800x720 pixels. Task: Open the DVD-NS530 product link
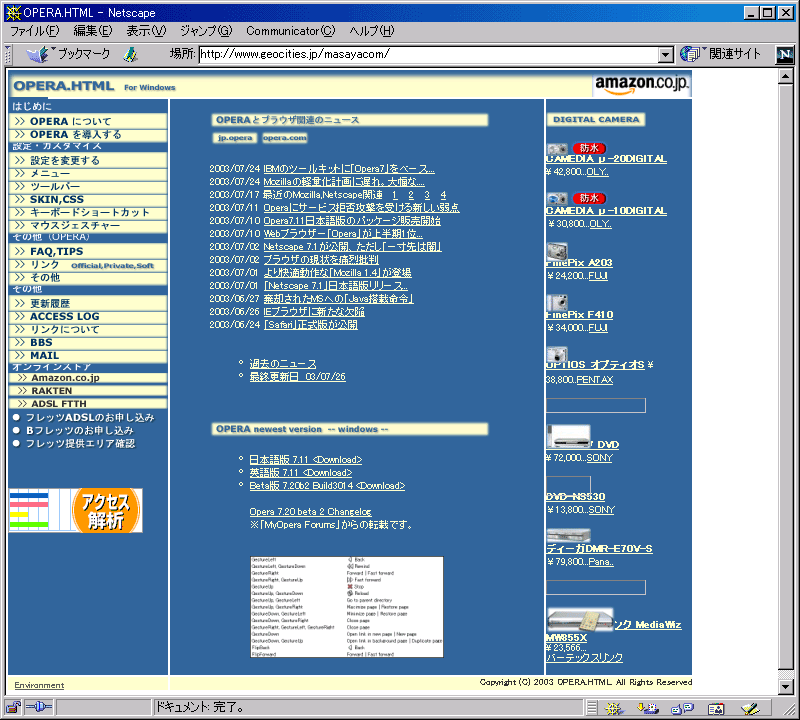click(576, 496)
